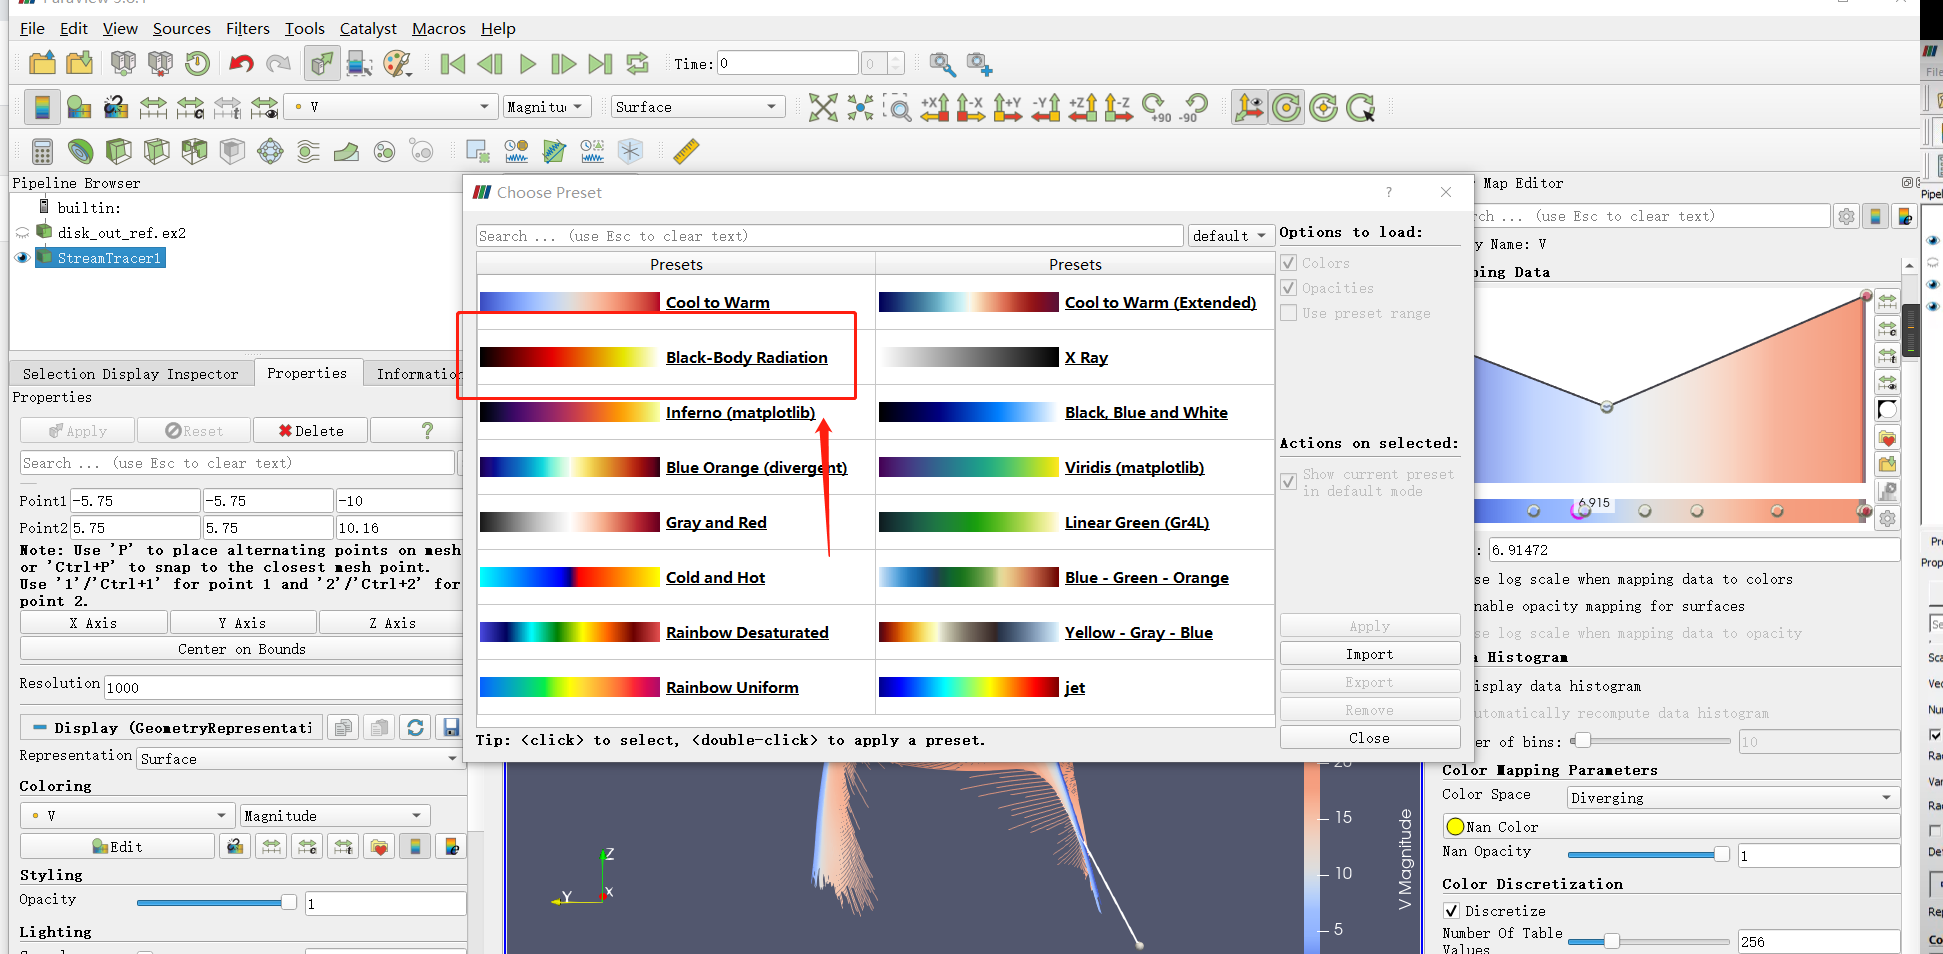The height and width of the screenshot is (954, 1943).
Task: Uncheck Opacities under Options to load
Action: coord(1289,288)
